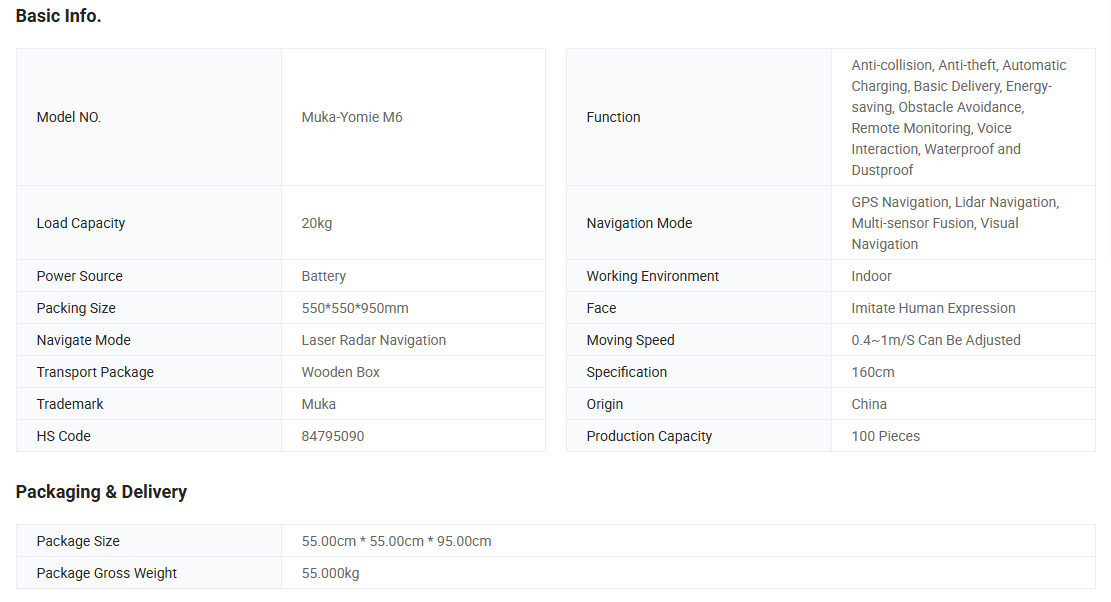This screenshot has height=602, width=1111.
Task: Select the Muka-Yomie M6 model value
Action: tap(352, 117)
